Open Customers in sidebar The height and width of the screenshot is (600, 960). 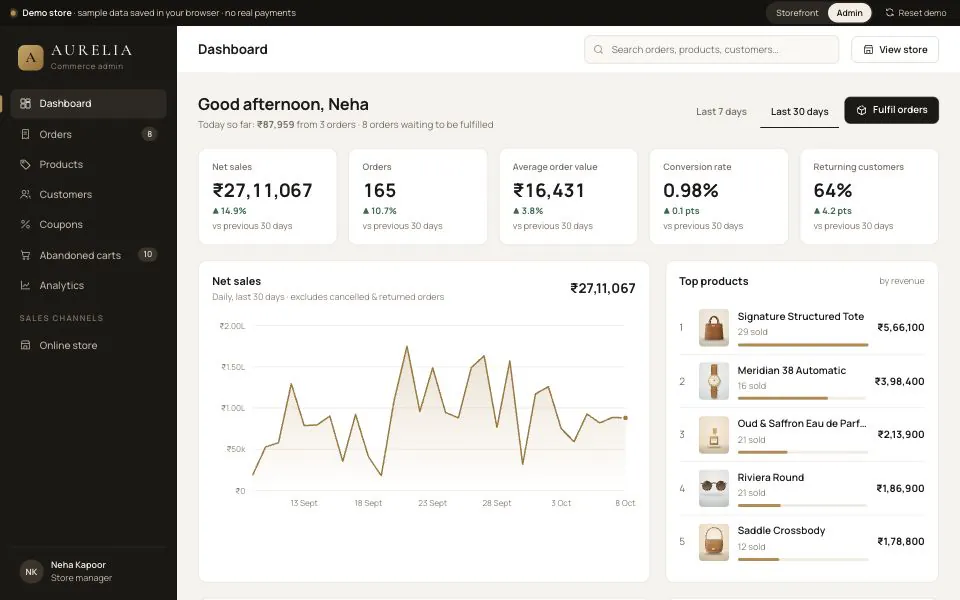coord(88,194)
